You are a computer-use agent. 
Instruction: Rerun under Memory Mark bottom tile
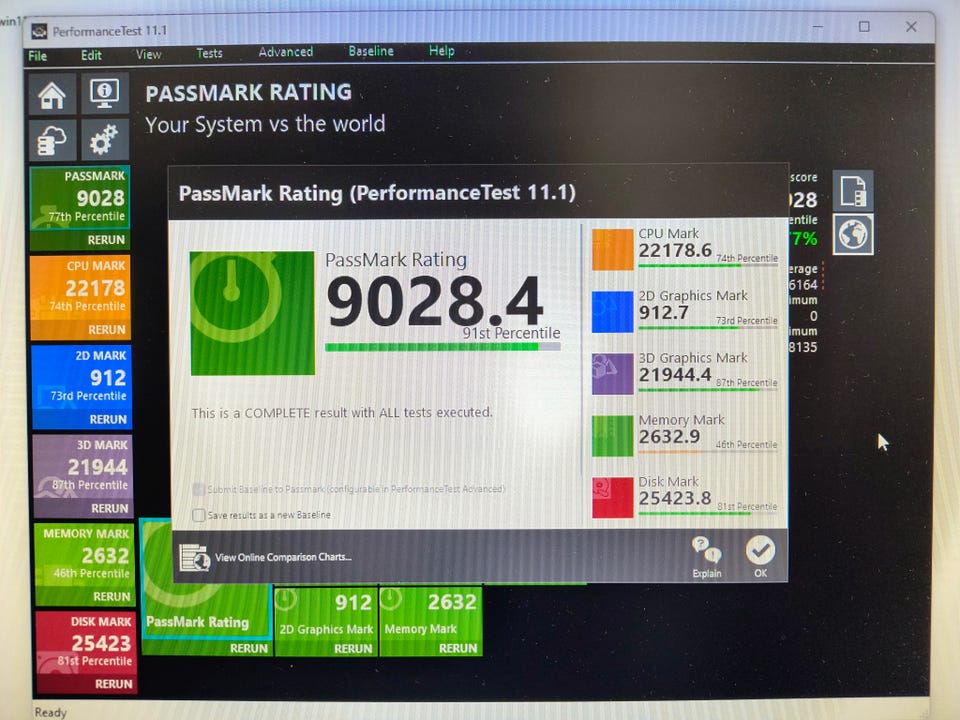click(x=458, y=648)
